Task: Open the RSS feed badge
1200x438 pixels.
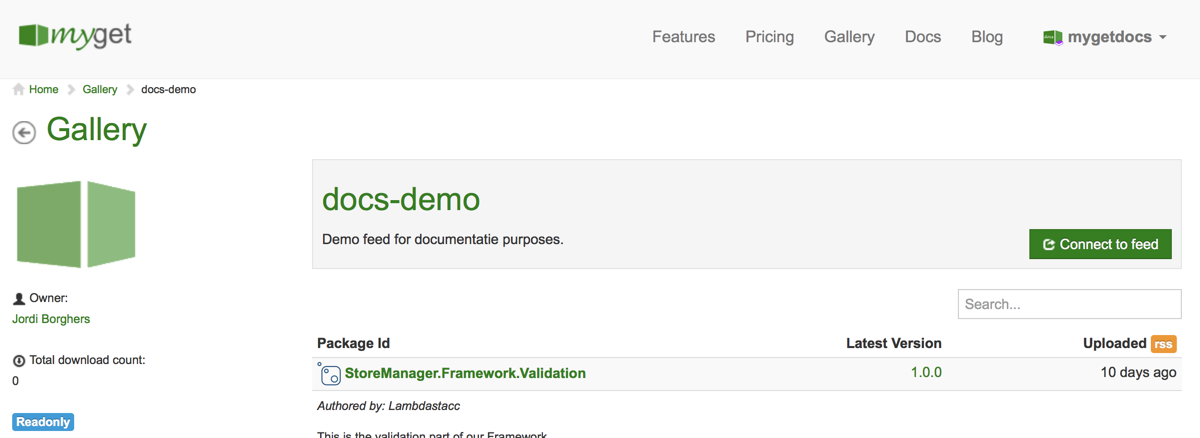Action: [1163, 344]
